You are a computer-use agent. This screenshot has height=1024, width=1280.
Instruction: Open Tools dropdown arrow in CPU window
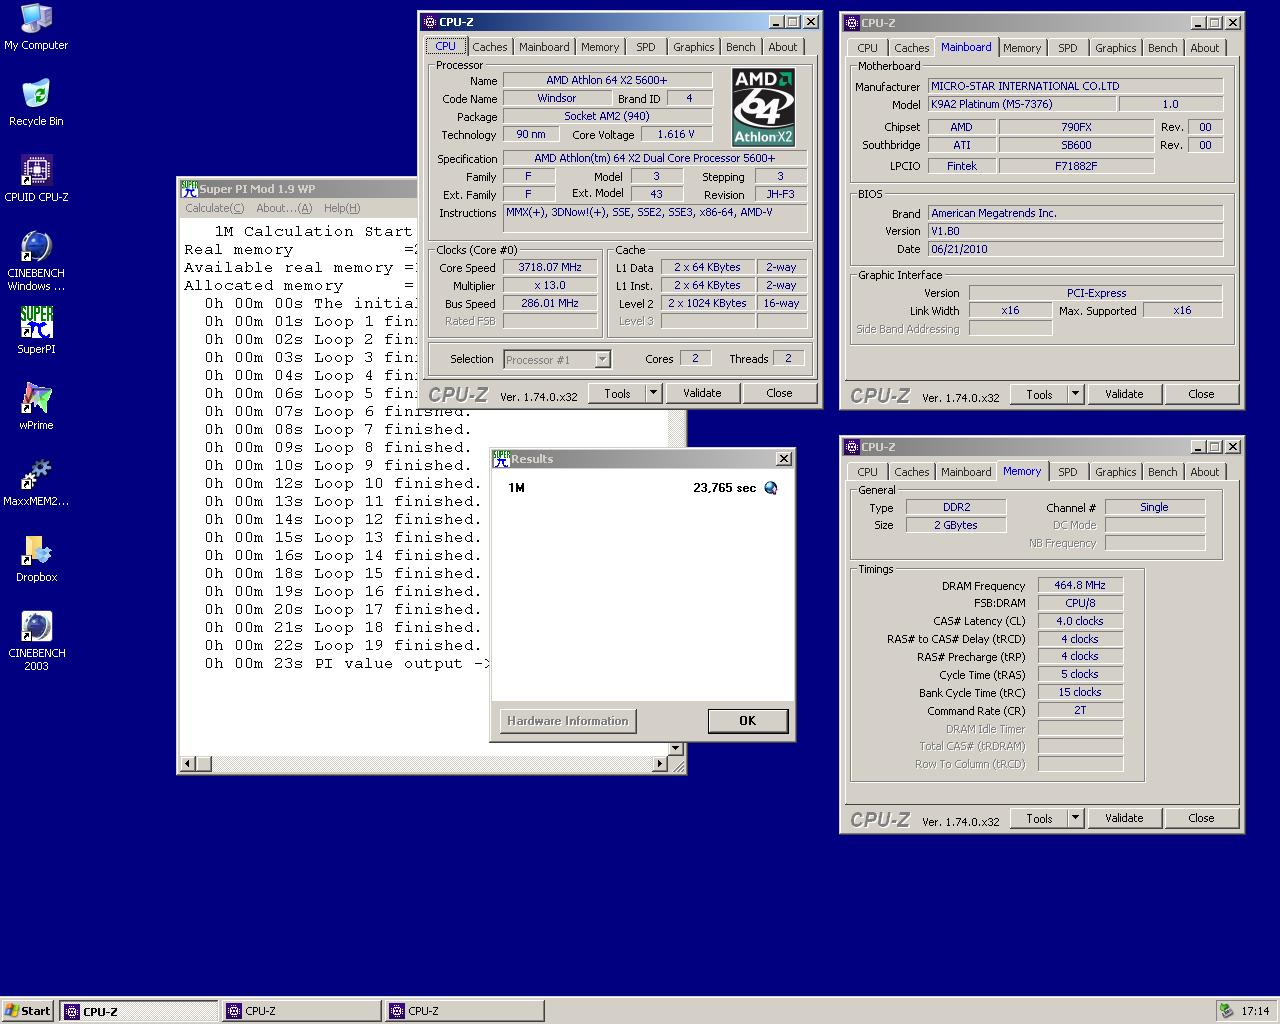(653, 393)
